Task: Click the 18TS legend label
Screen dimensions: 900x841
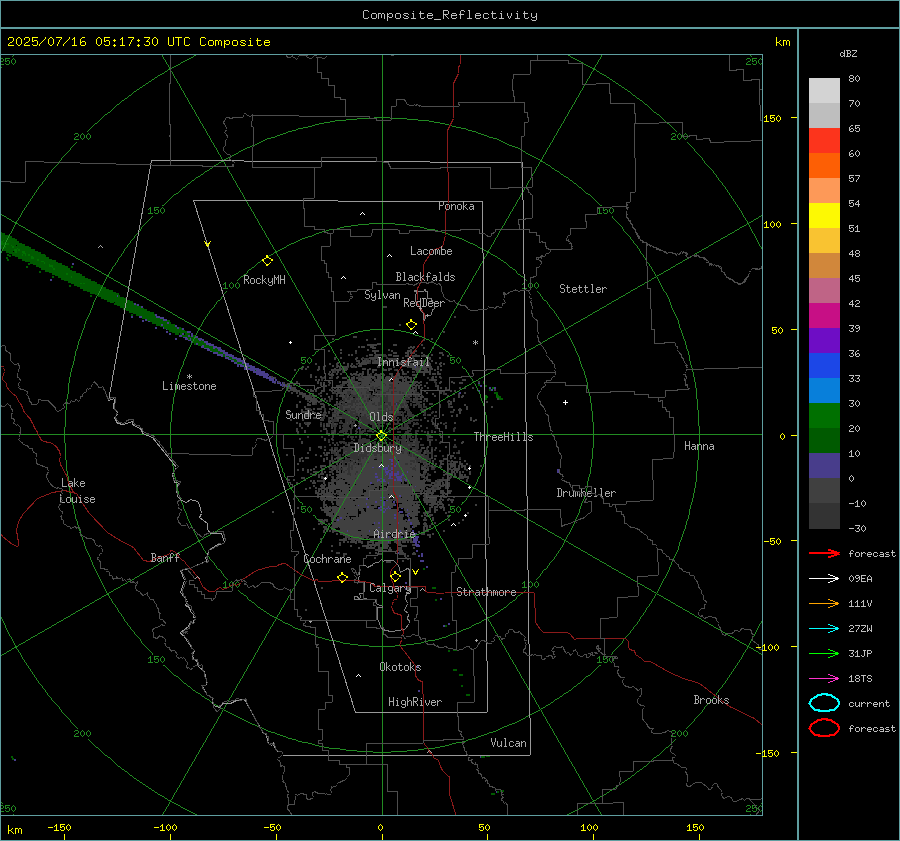Action: 860,679
